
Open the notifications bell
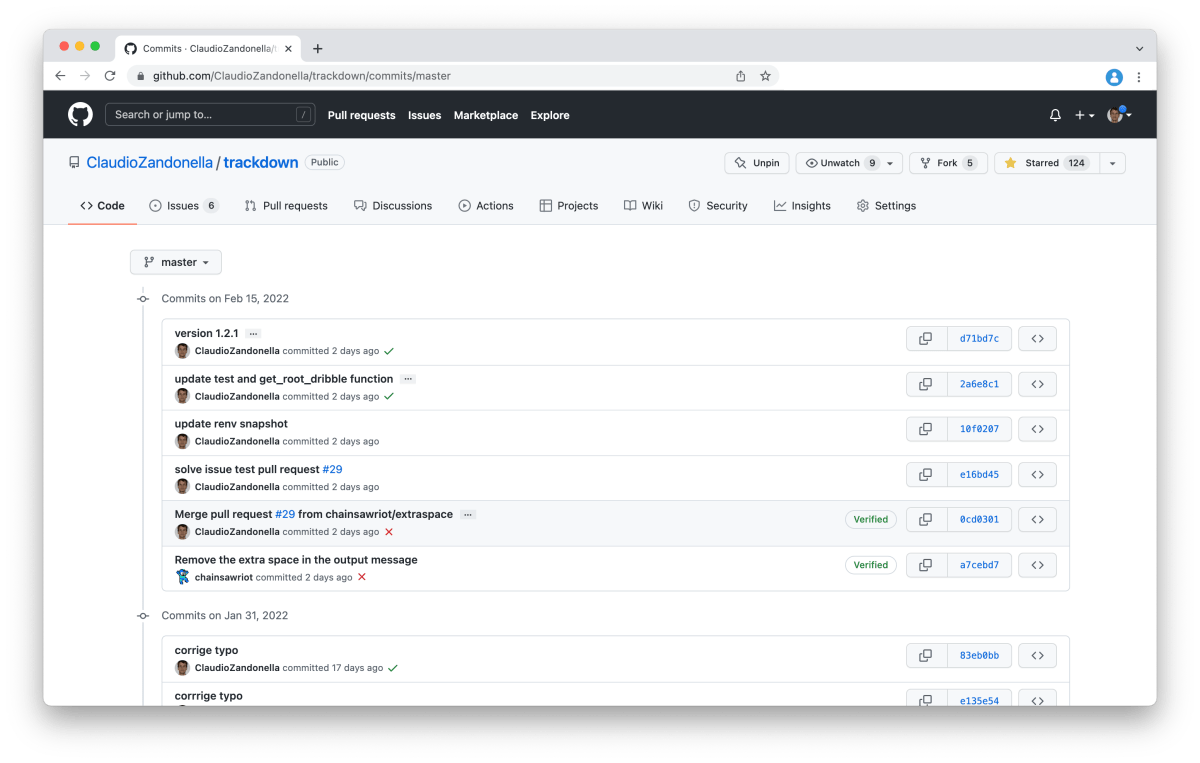(1055, 115)
